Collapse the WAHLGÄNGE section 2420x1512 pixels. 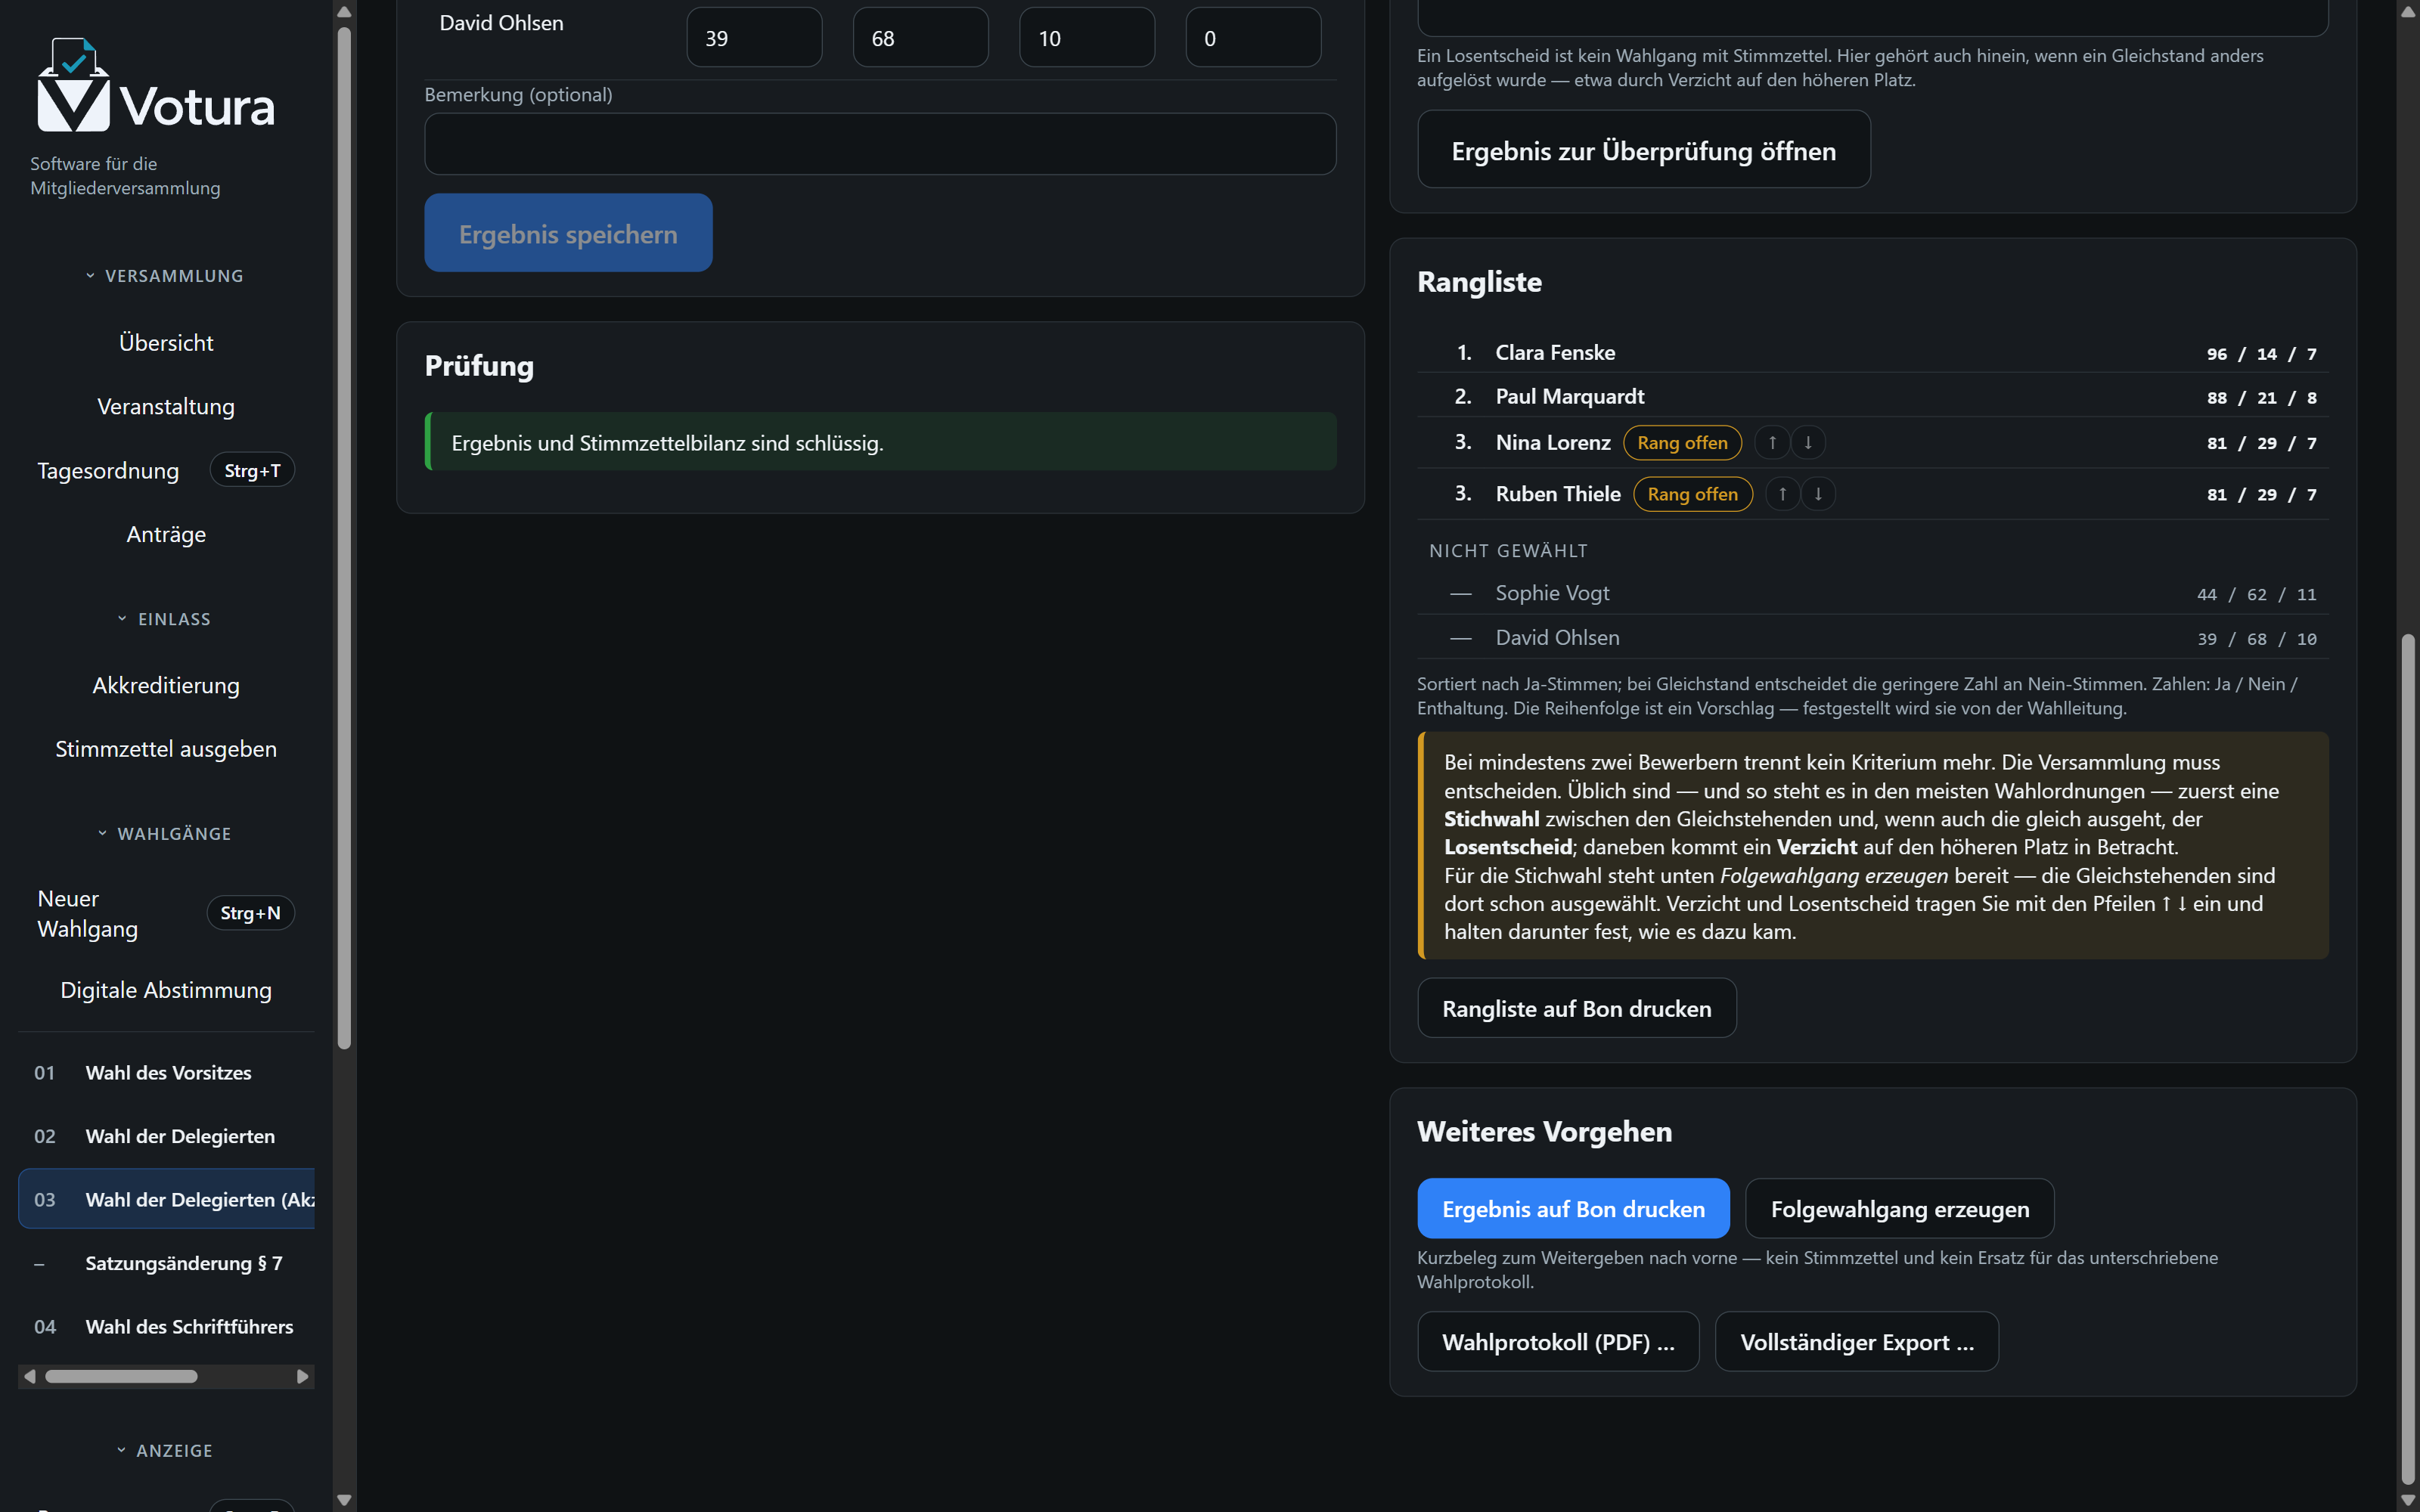point(165,834)
